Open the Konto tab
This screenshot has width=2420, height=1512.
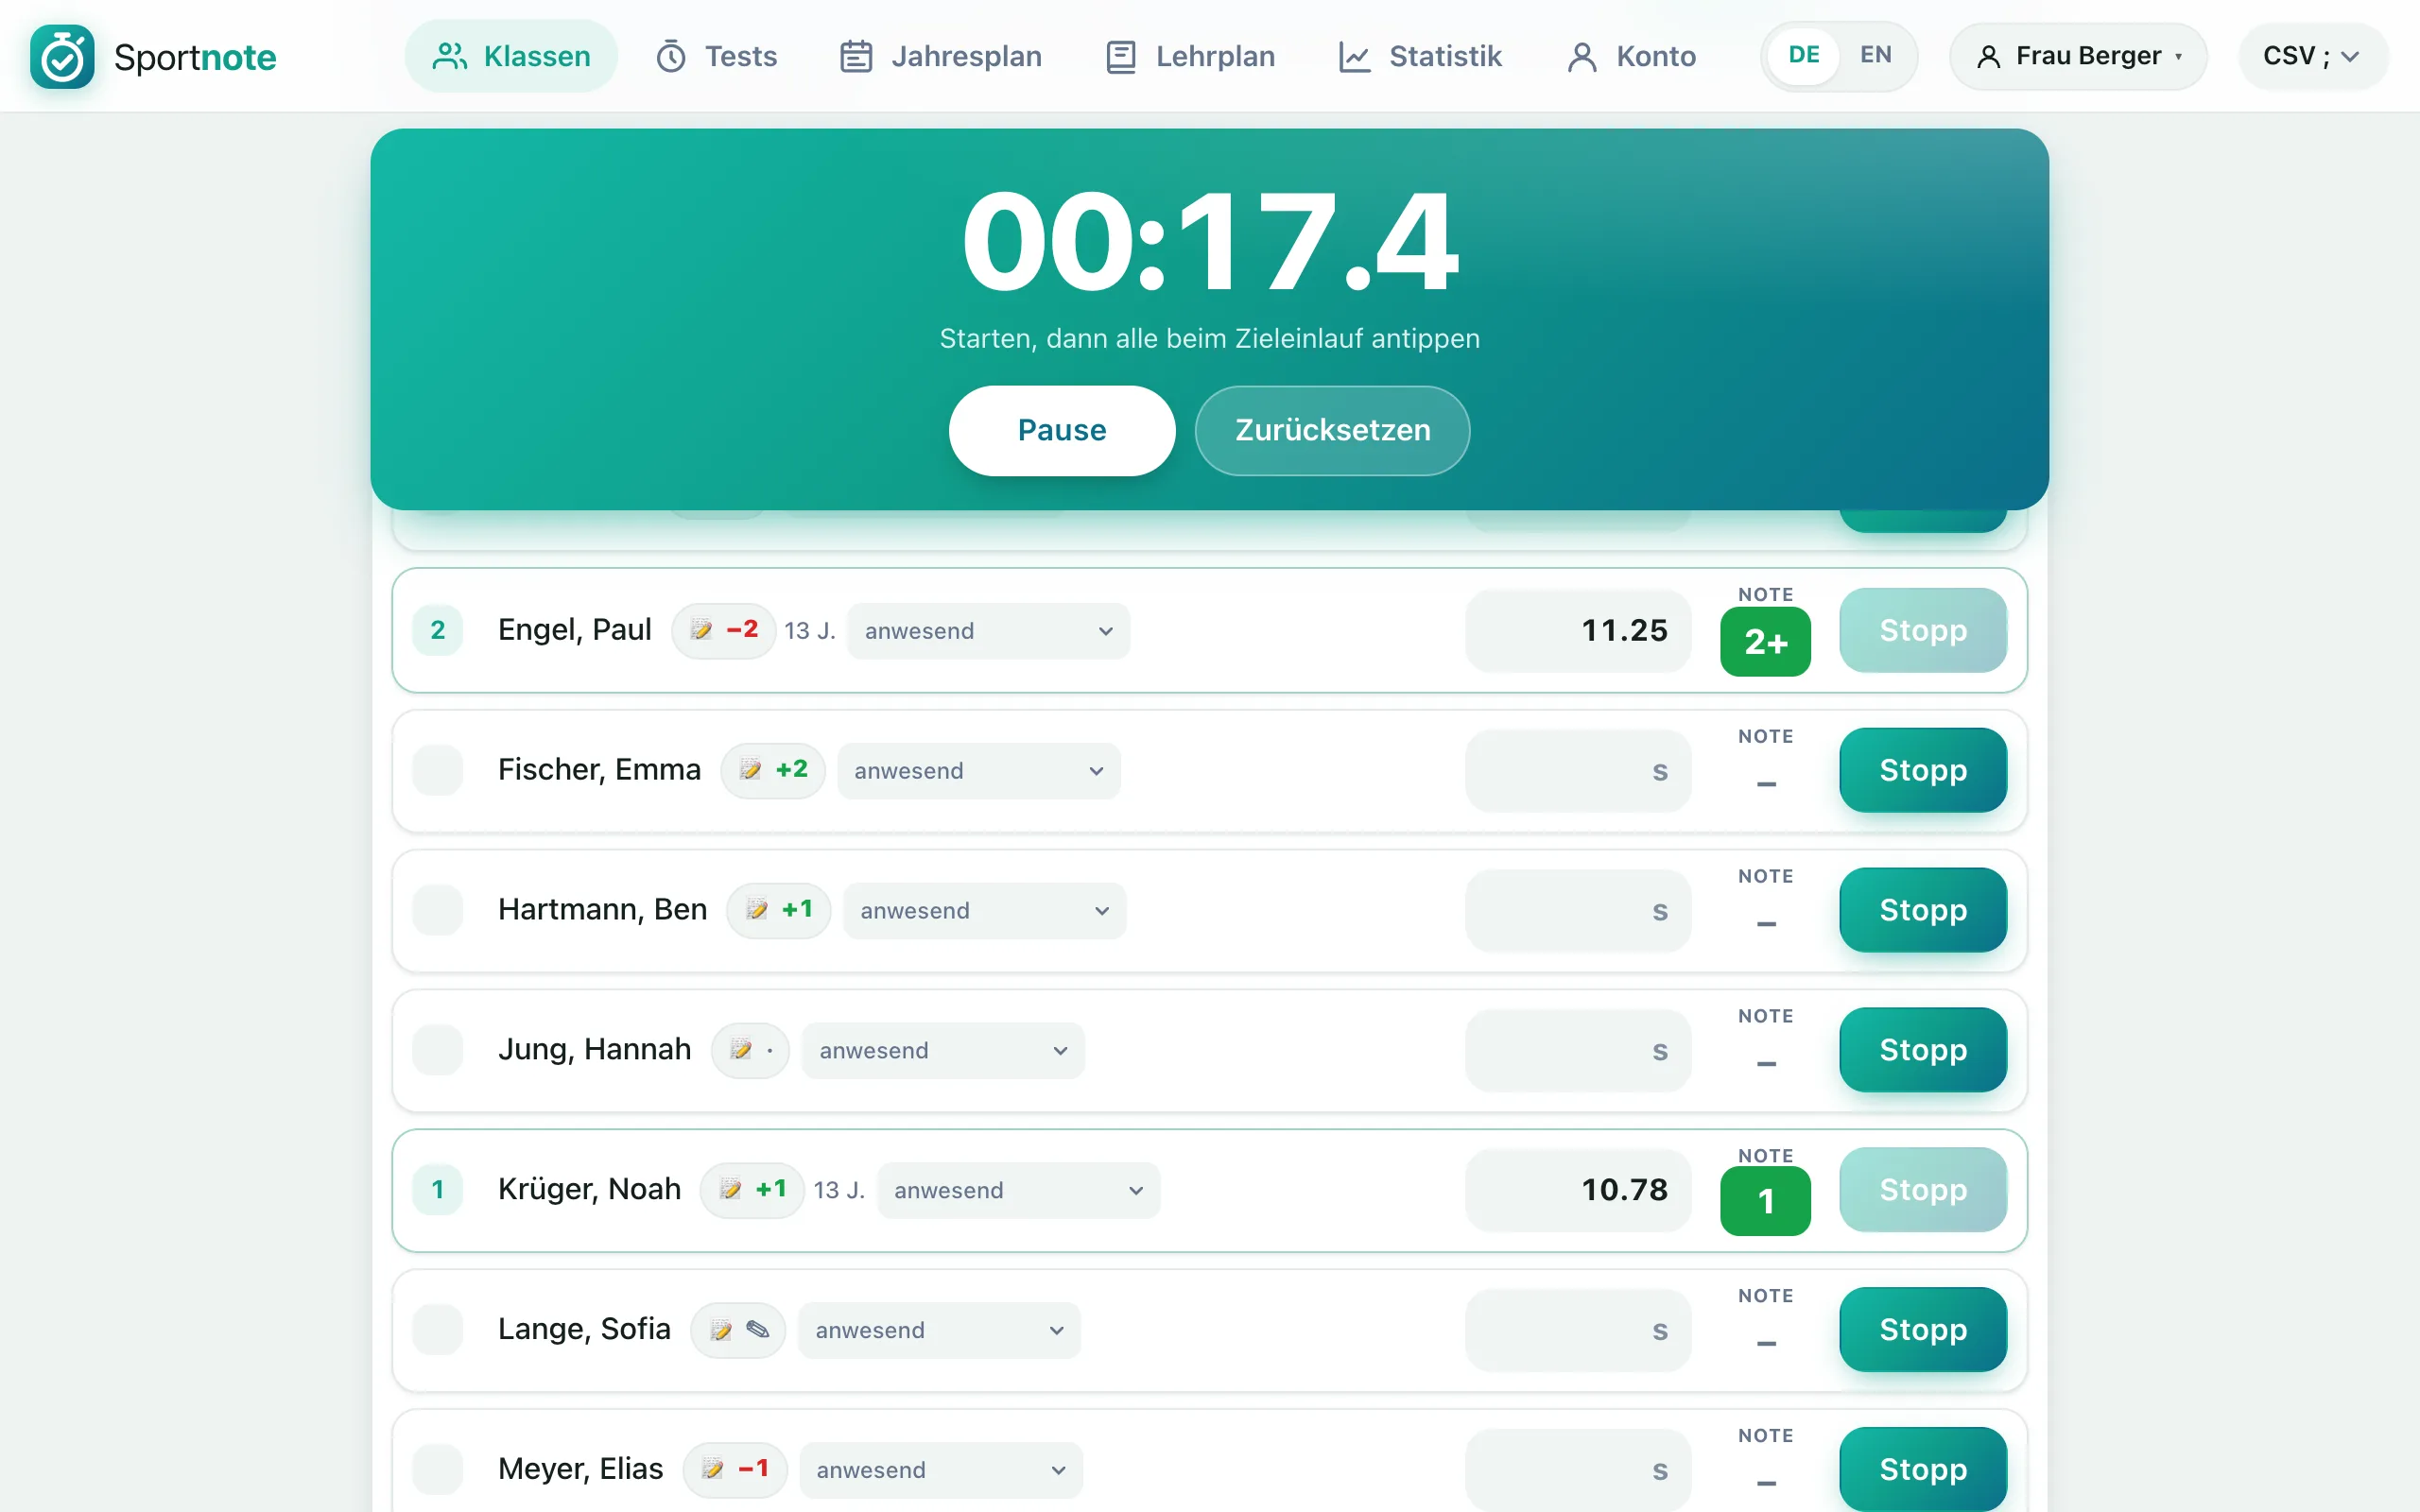tap(1631, 56)
